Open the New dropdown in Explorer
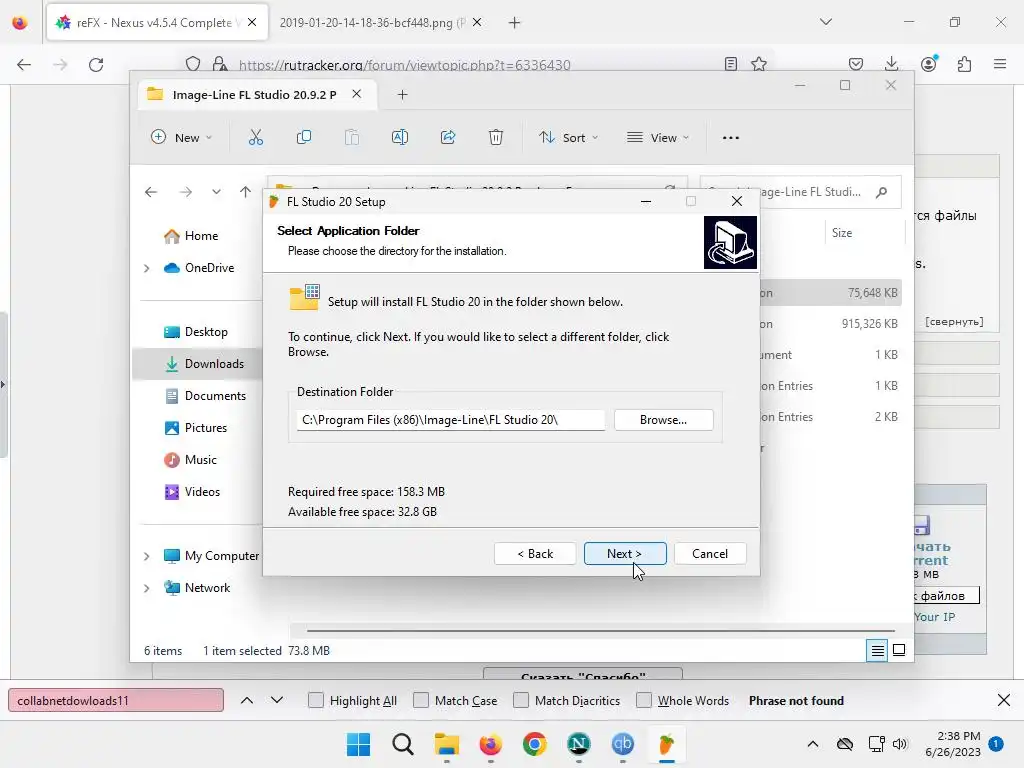Screen dimensions: 1024x768 pyautogui.click(x=181, y=137)
